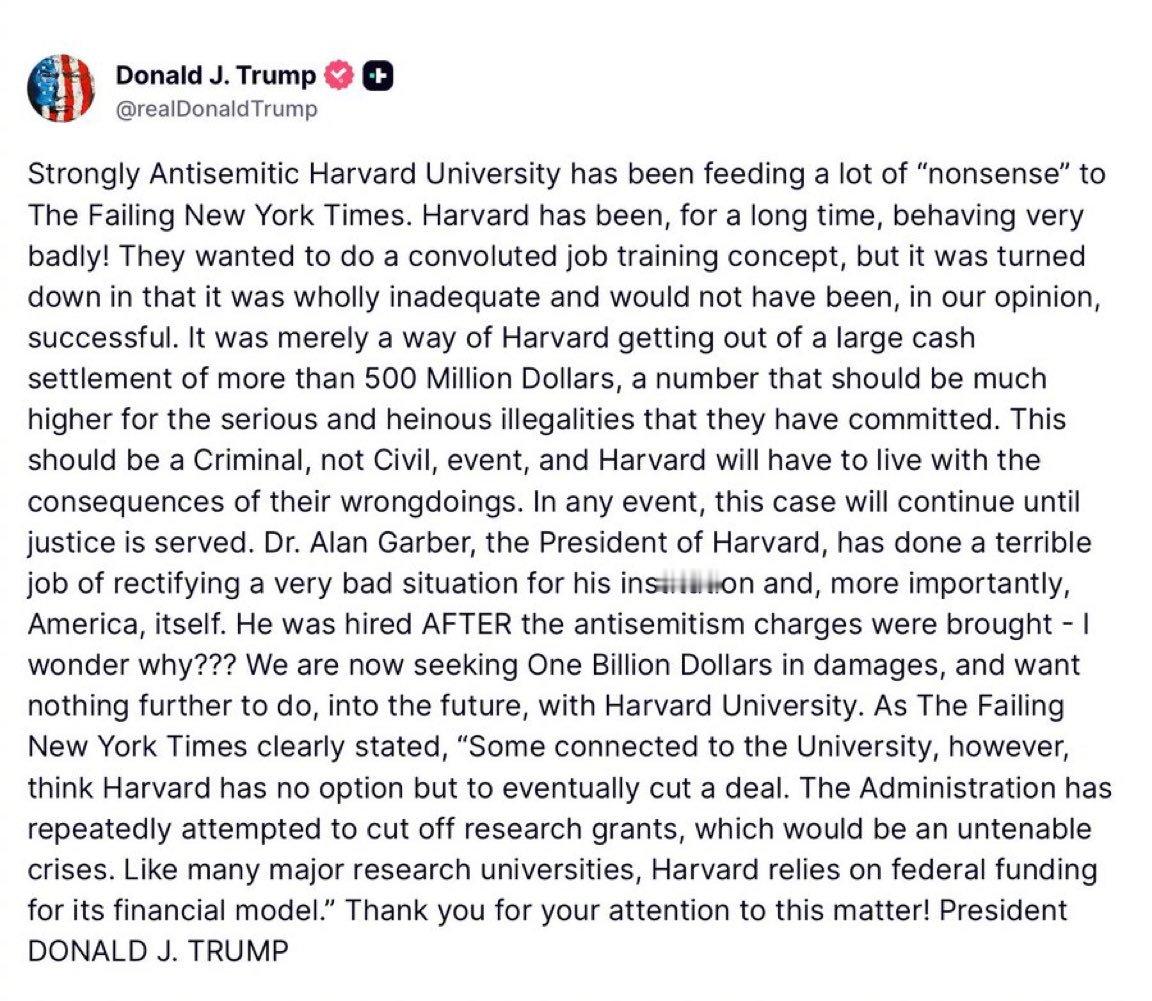Click the closing "DONALD J. TRUMP" signature

[156, 952]
